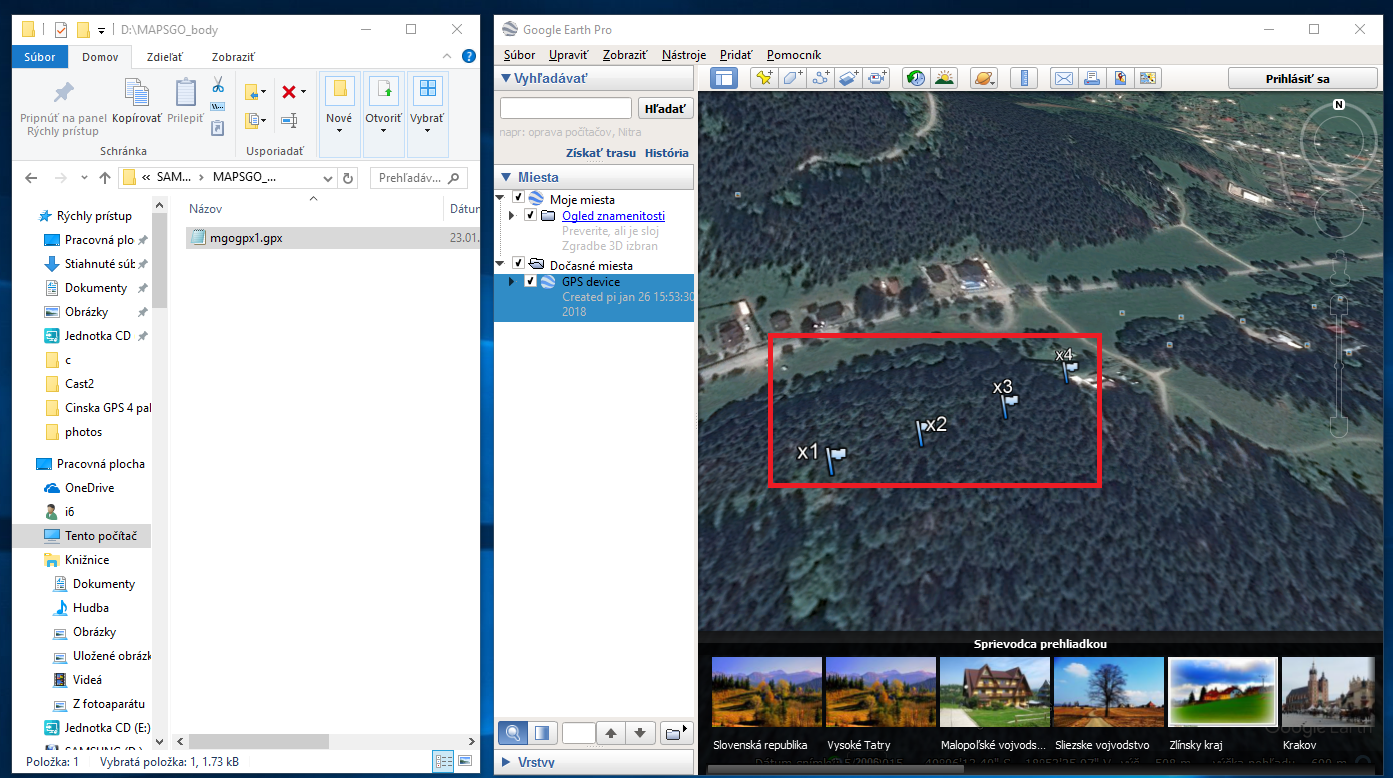Switch to Zdieľať ribbon tab
Screen dimensions: 1393x778
tap(164, 57)
